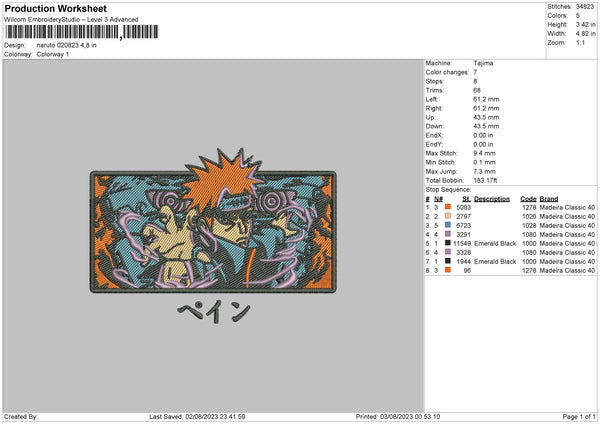Select 'Emerald Black' description in row 7
The height and width of the screenshot is (424, 600).
click(495, 261)
